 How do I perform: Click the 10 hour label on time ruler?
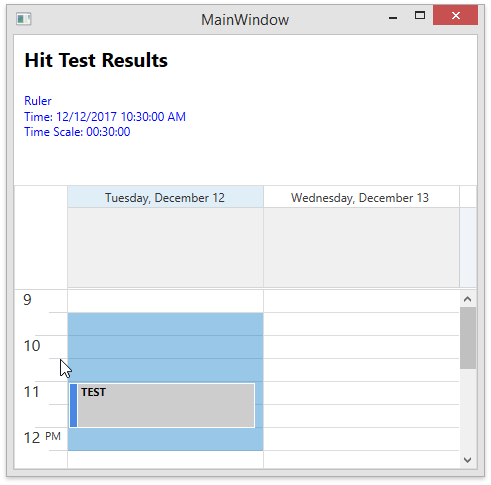(x=32, y=346)
